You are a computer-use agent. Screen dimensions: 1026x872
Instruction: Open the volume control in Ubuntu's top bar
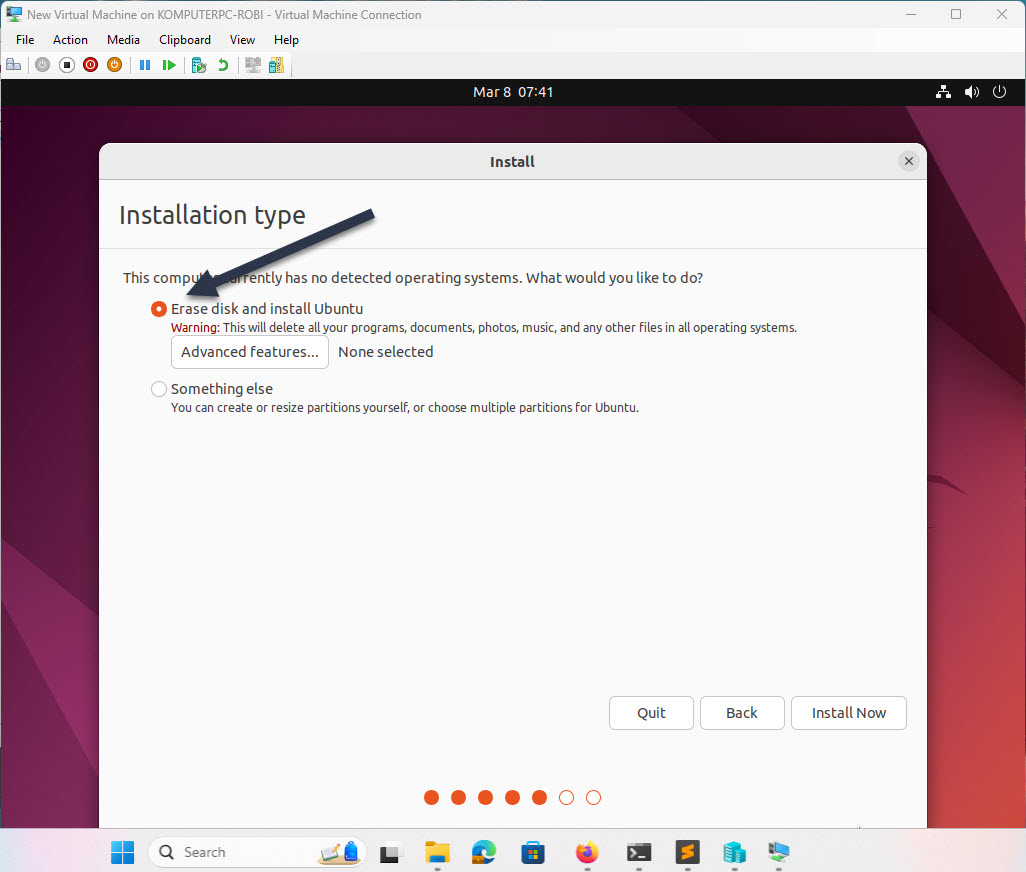[971, 91]
